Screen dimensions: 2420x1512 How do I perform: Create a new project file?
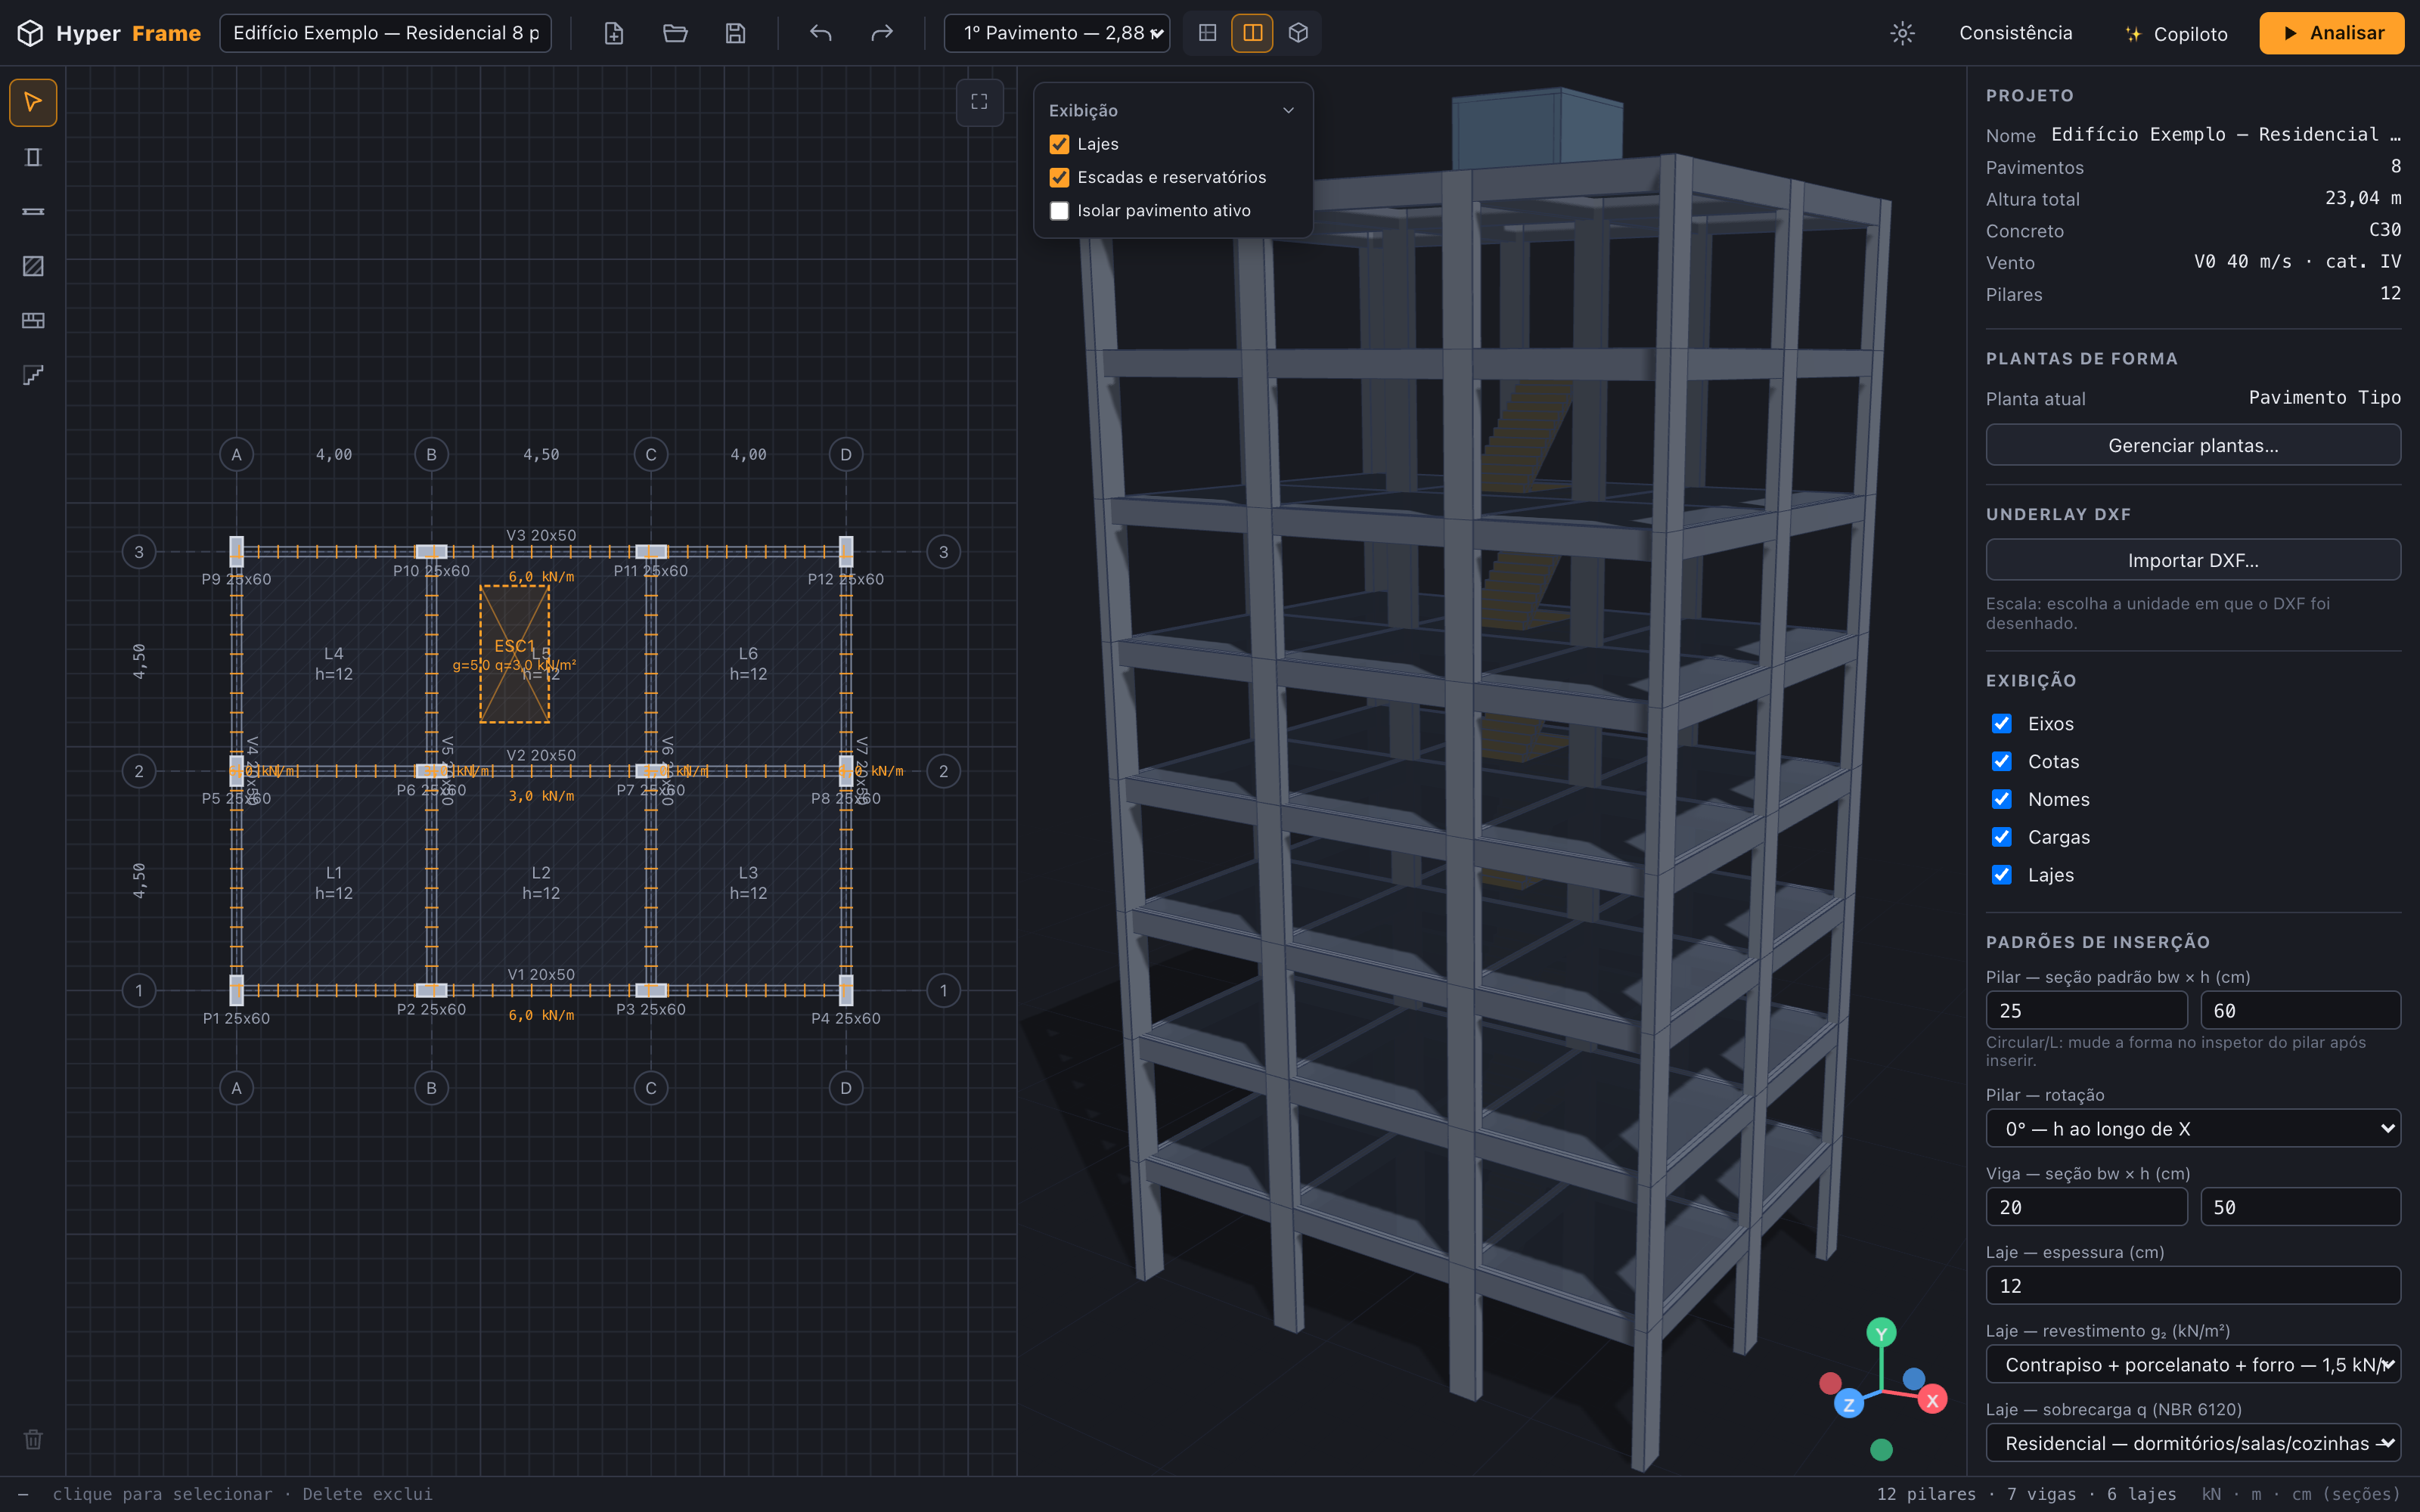614,33
